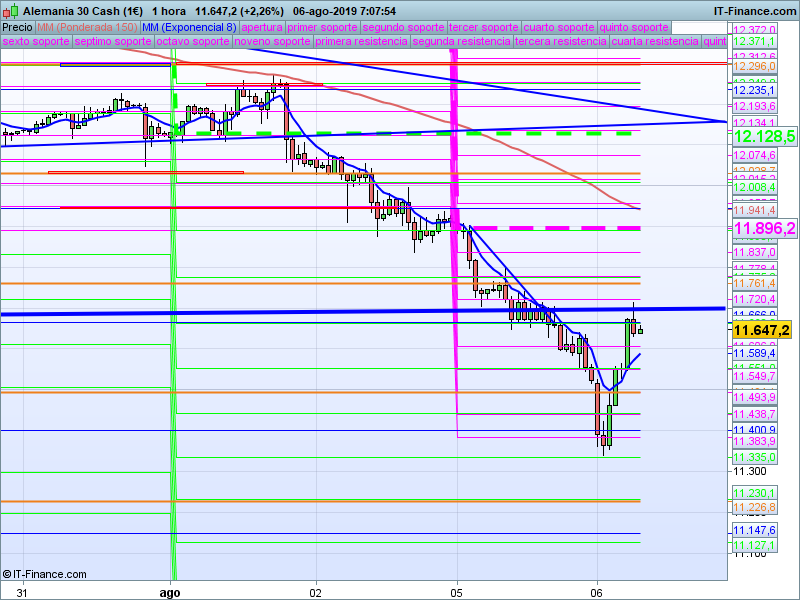
Task: Click the octavo soporte legend label
Action: click(193, 41)
